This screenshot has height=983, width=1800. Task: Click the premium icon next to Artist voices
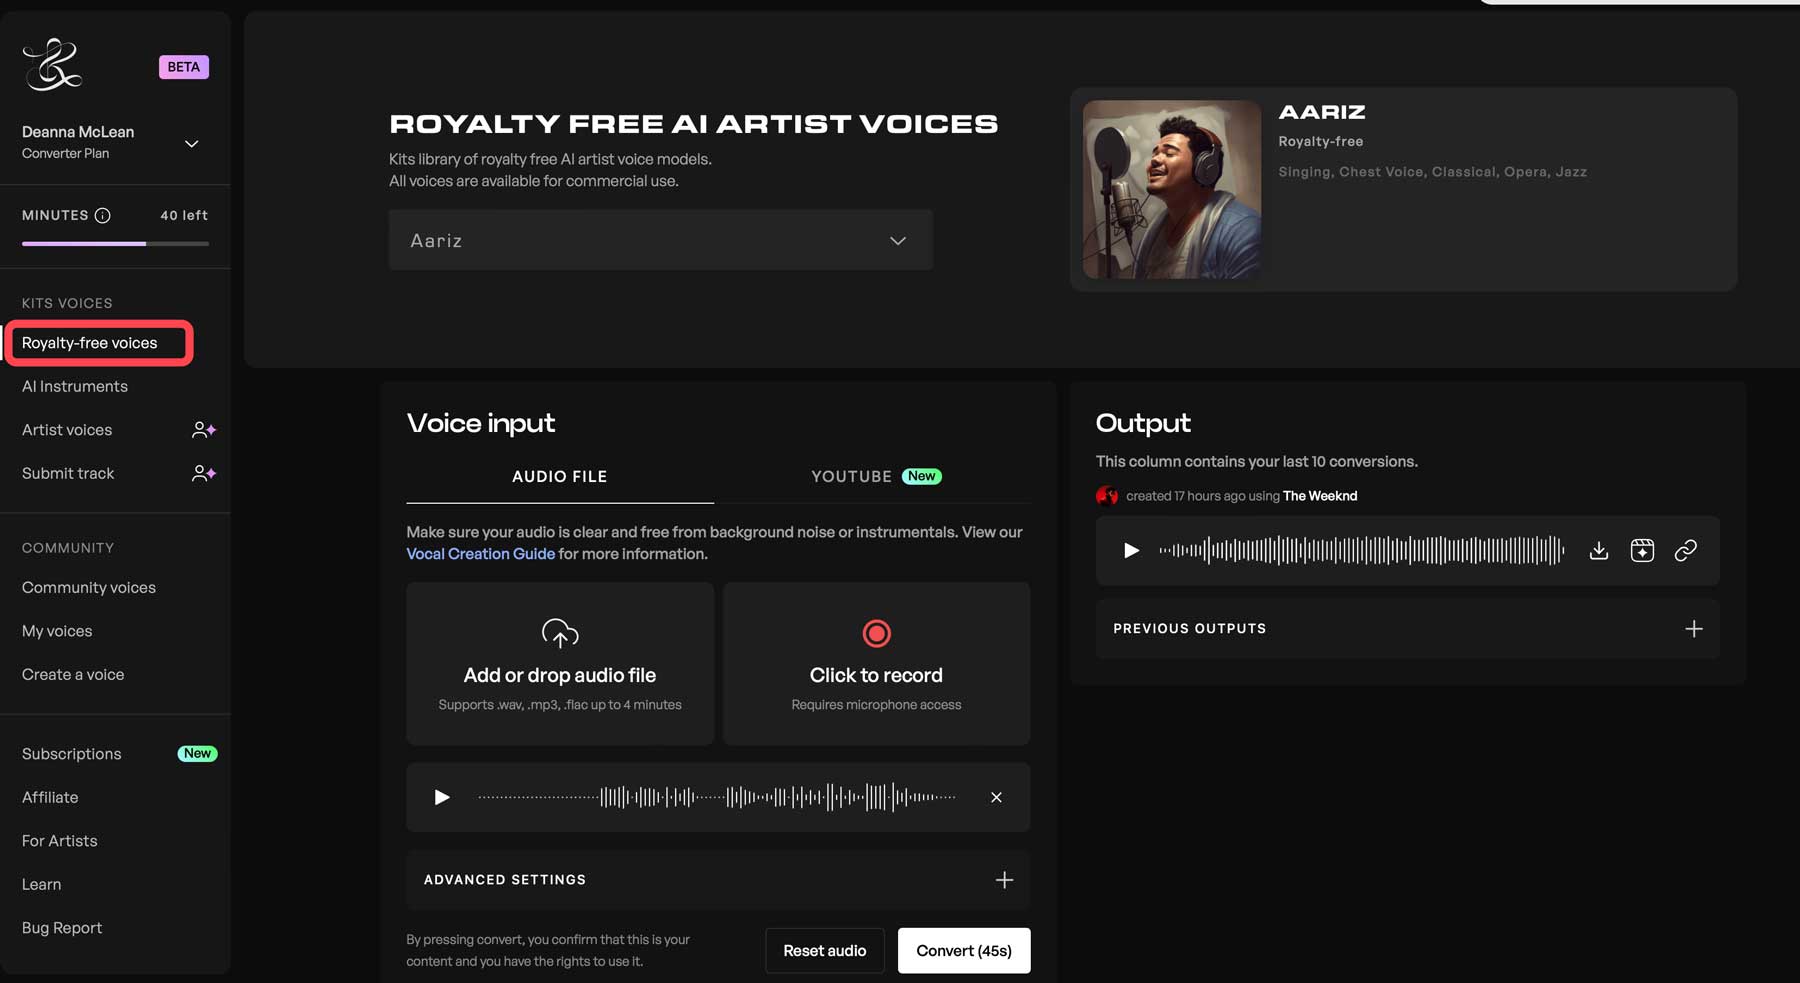tap(203, 429)
